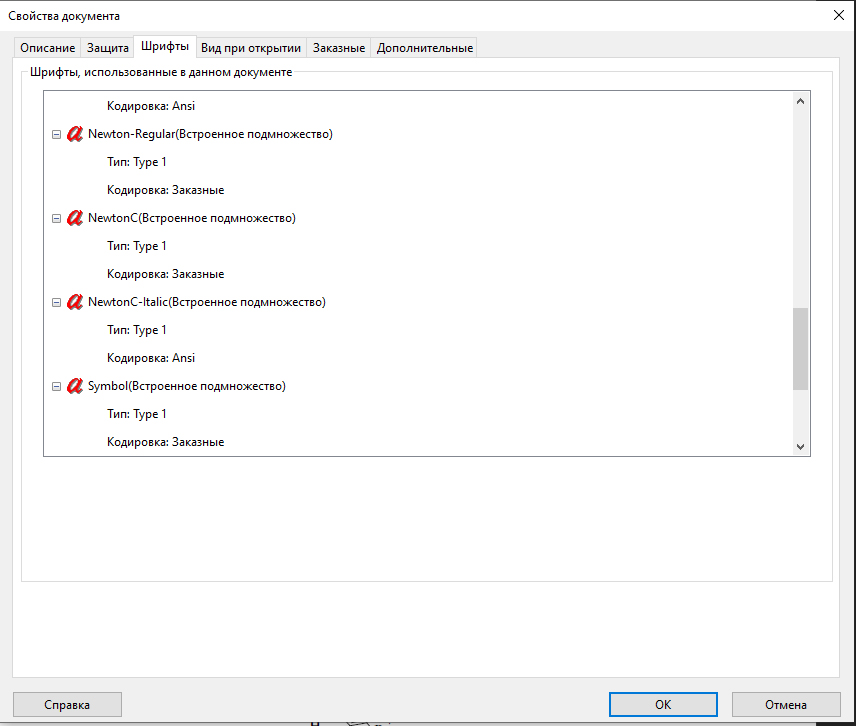Click the Symbol font icon

click(75, 386)
